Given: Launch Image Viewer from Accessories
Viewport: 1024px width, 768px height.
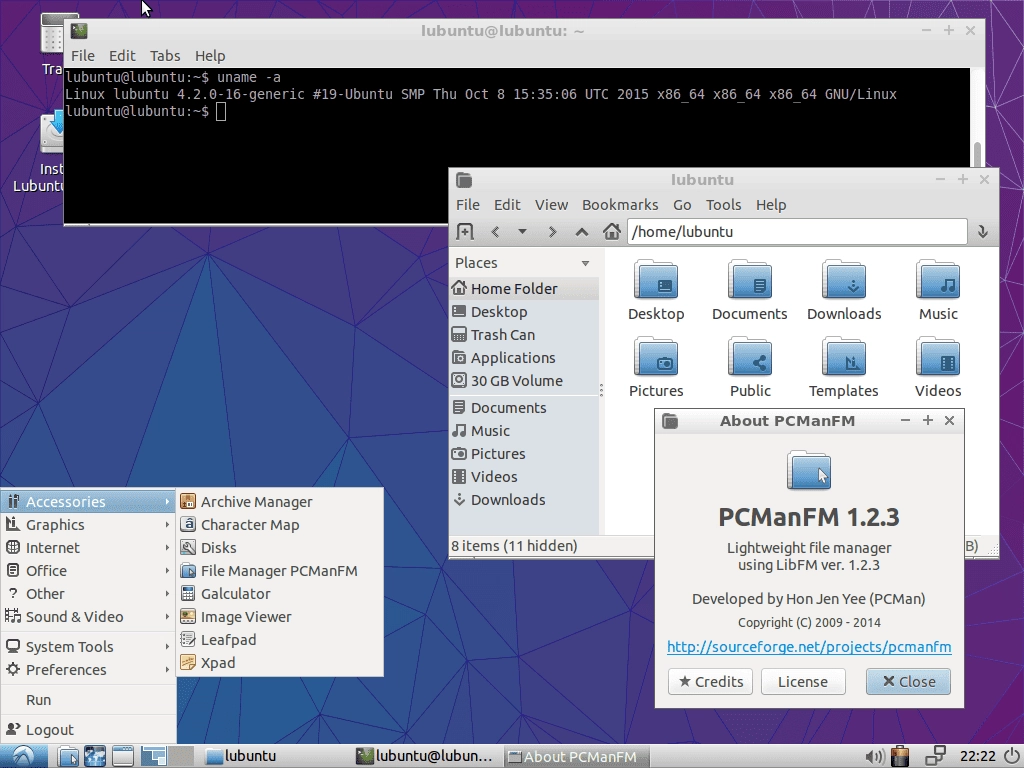Looking at the screenshot, I should [280, 617].
